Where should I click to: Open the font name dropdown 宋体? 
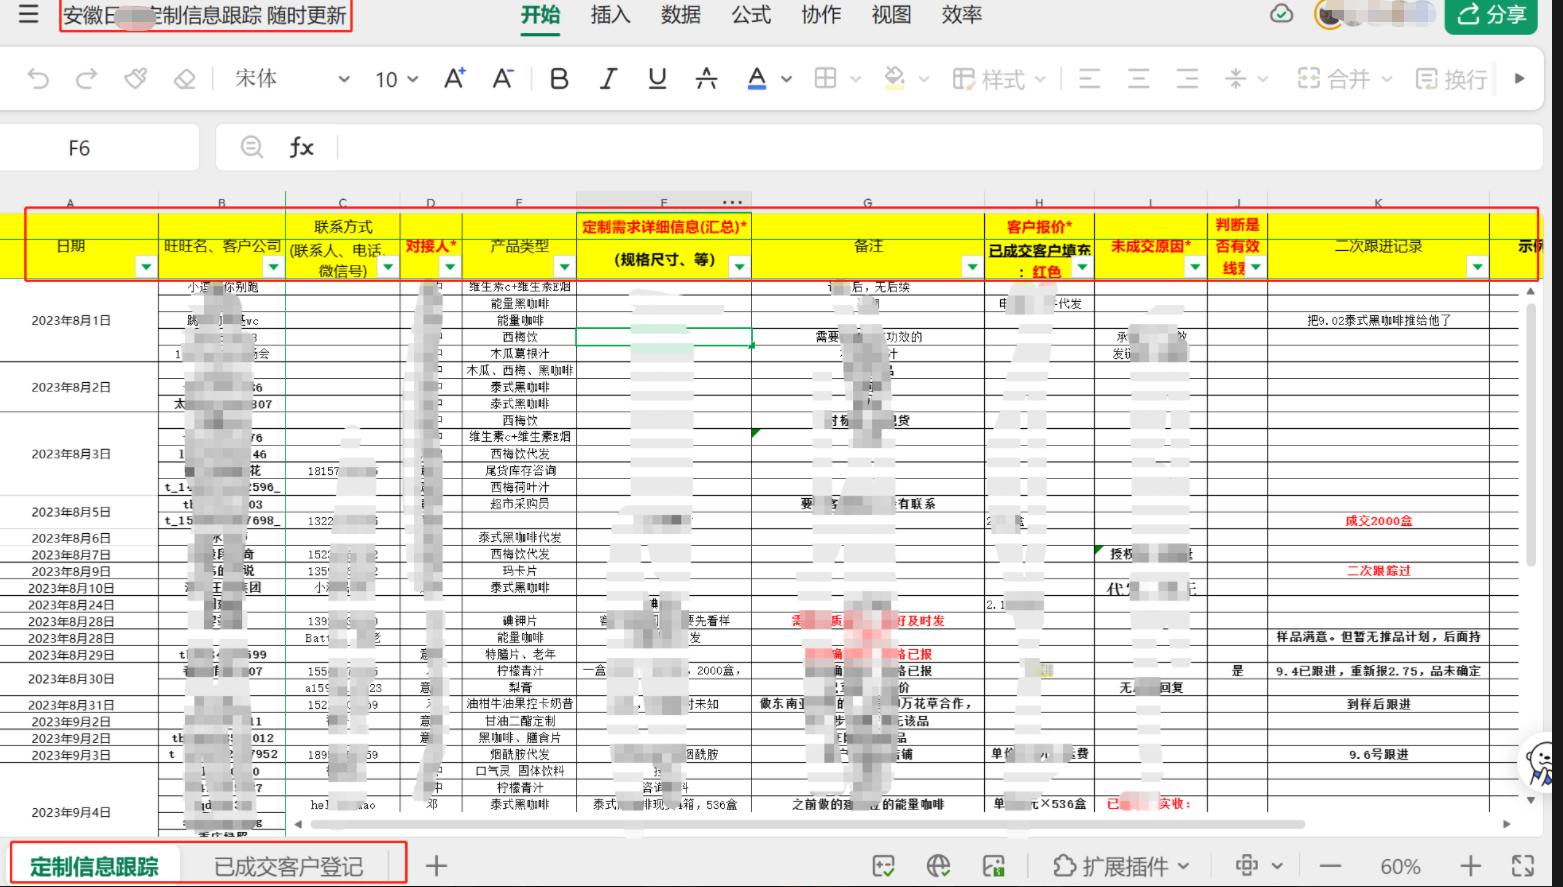[x=292, y=79]
